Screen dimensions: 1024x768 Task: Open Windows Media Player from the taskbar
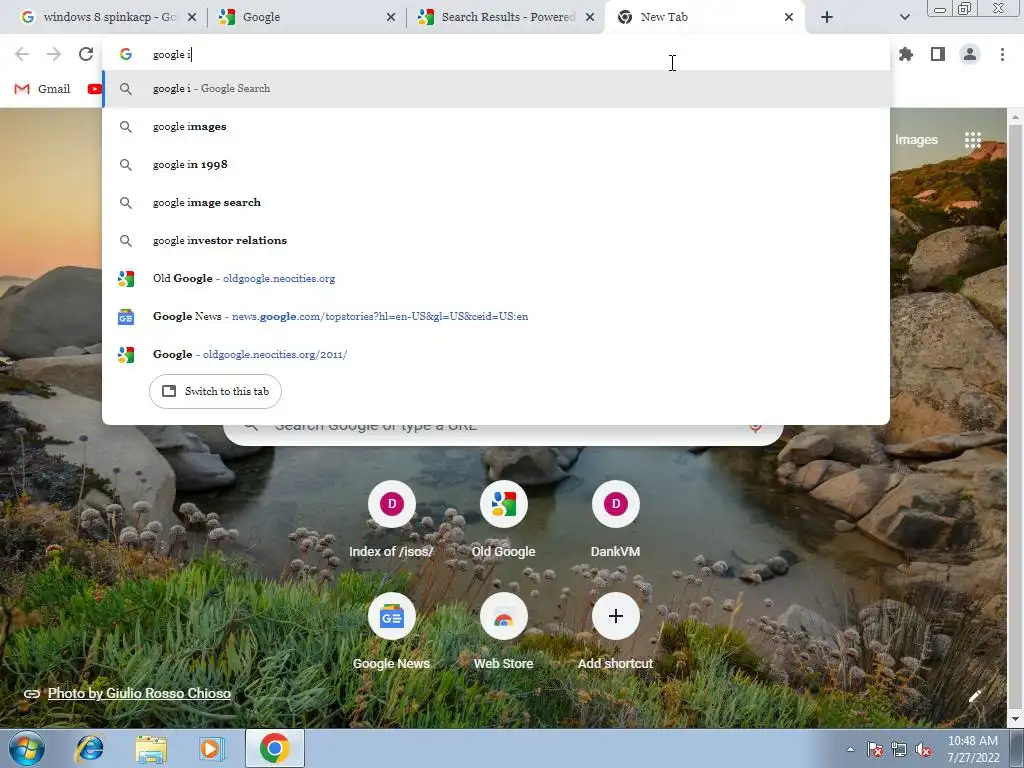point(211,748)
